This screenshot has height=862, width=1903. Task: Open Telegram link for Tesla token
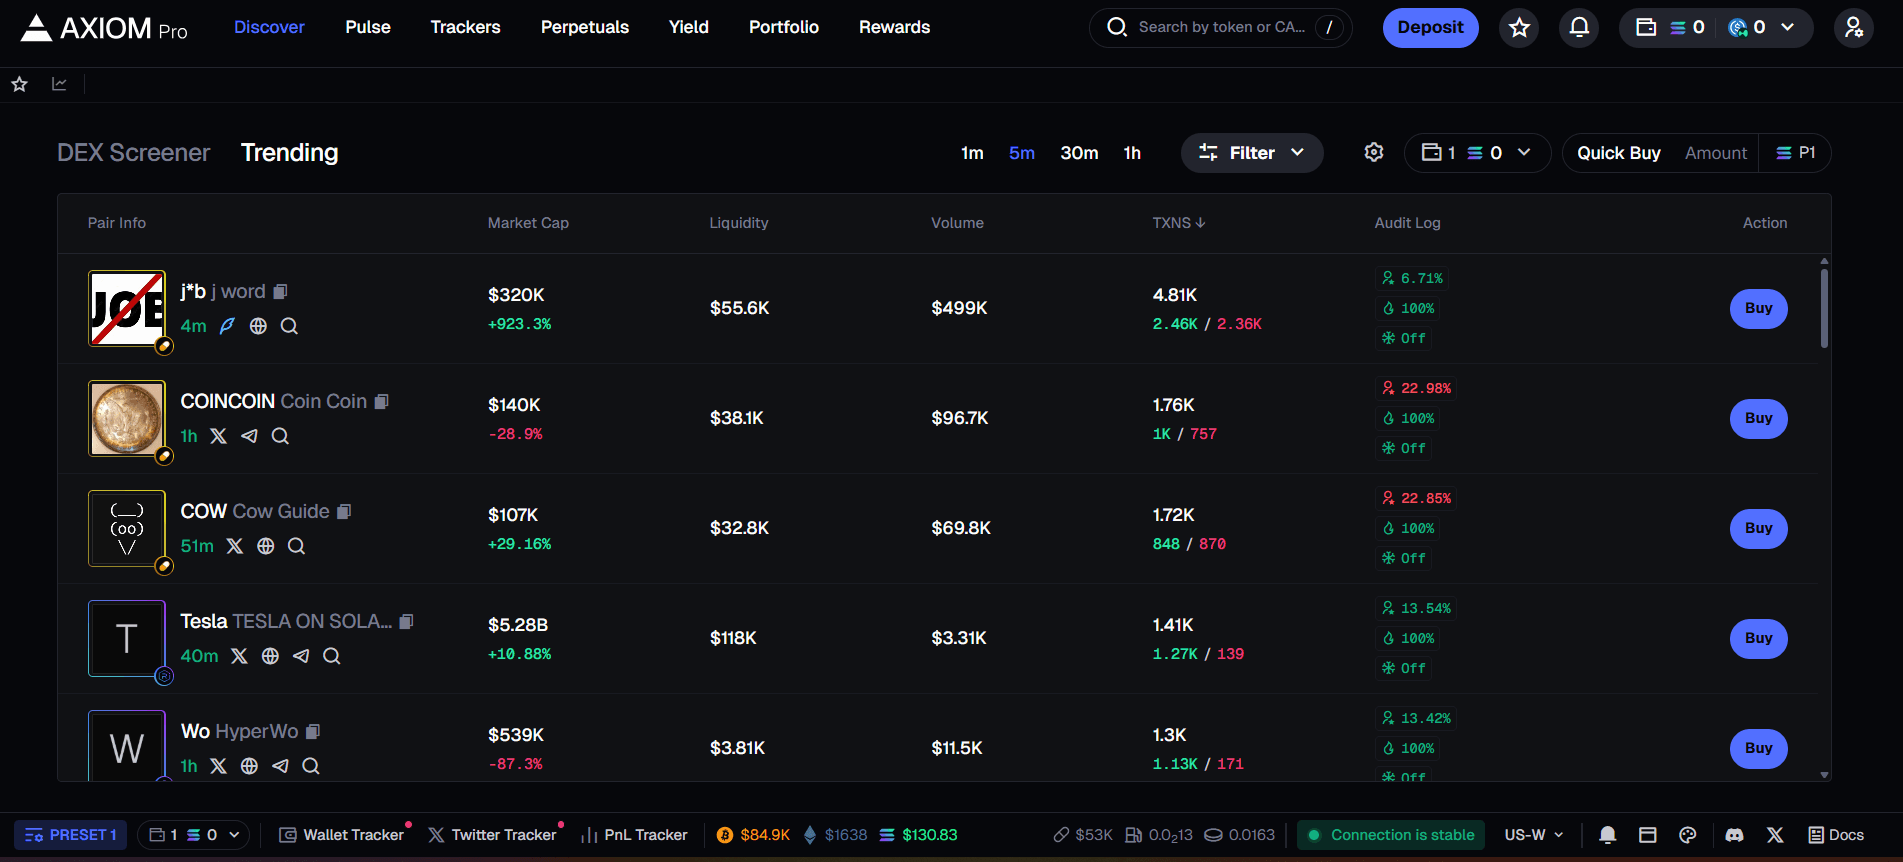(301, 656)
